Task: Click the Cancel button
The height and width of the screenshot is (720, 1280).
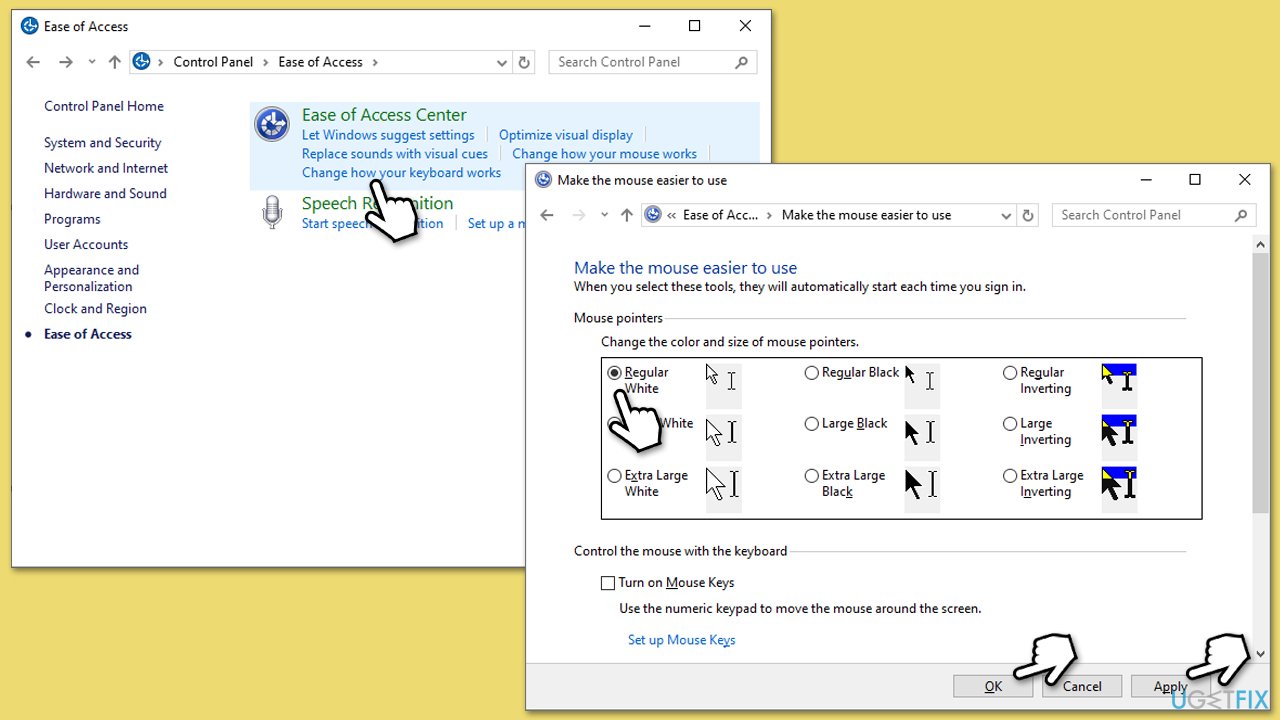Action: (1082, 686)
